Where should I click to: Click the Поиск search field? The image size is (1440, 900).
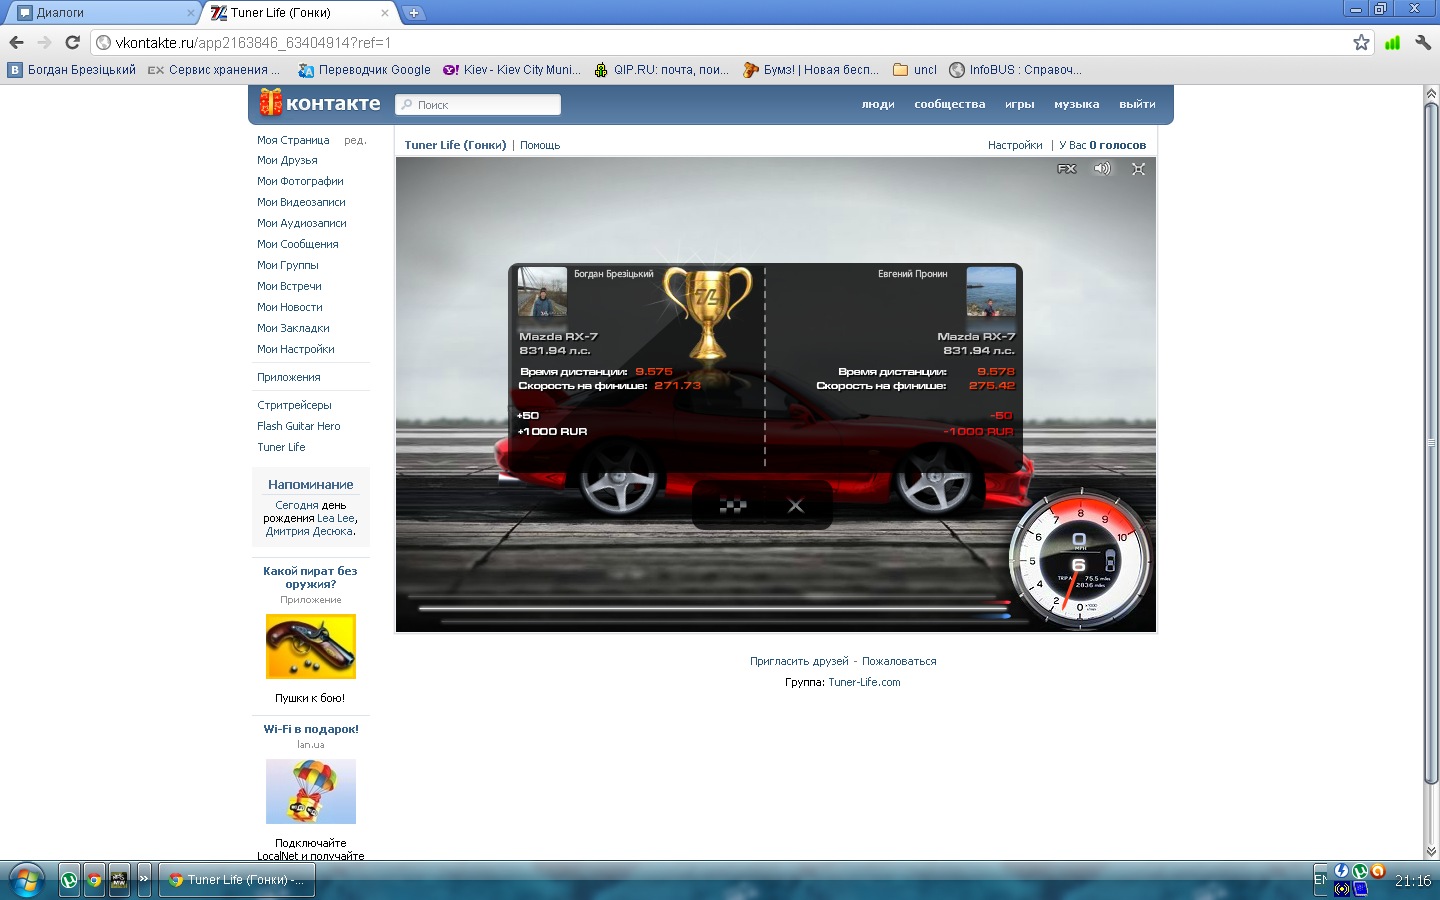(x=478, y=105)
